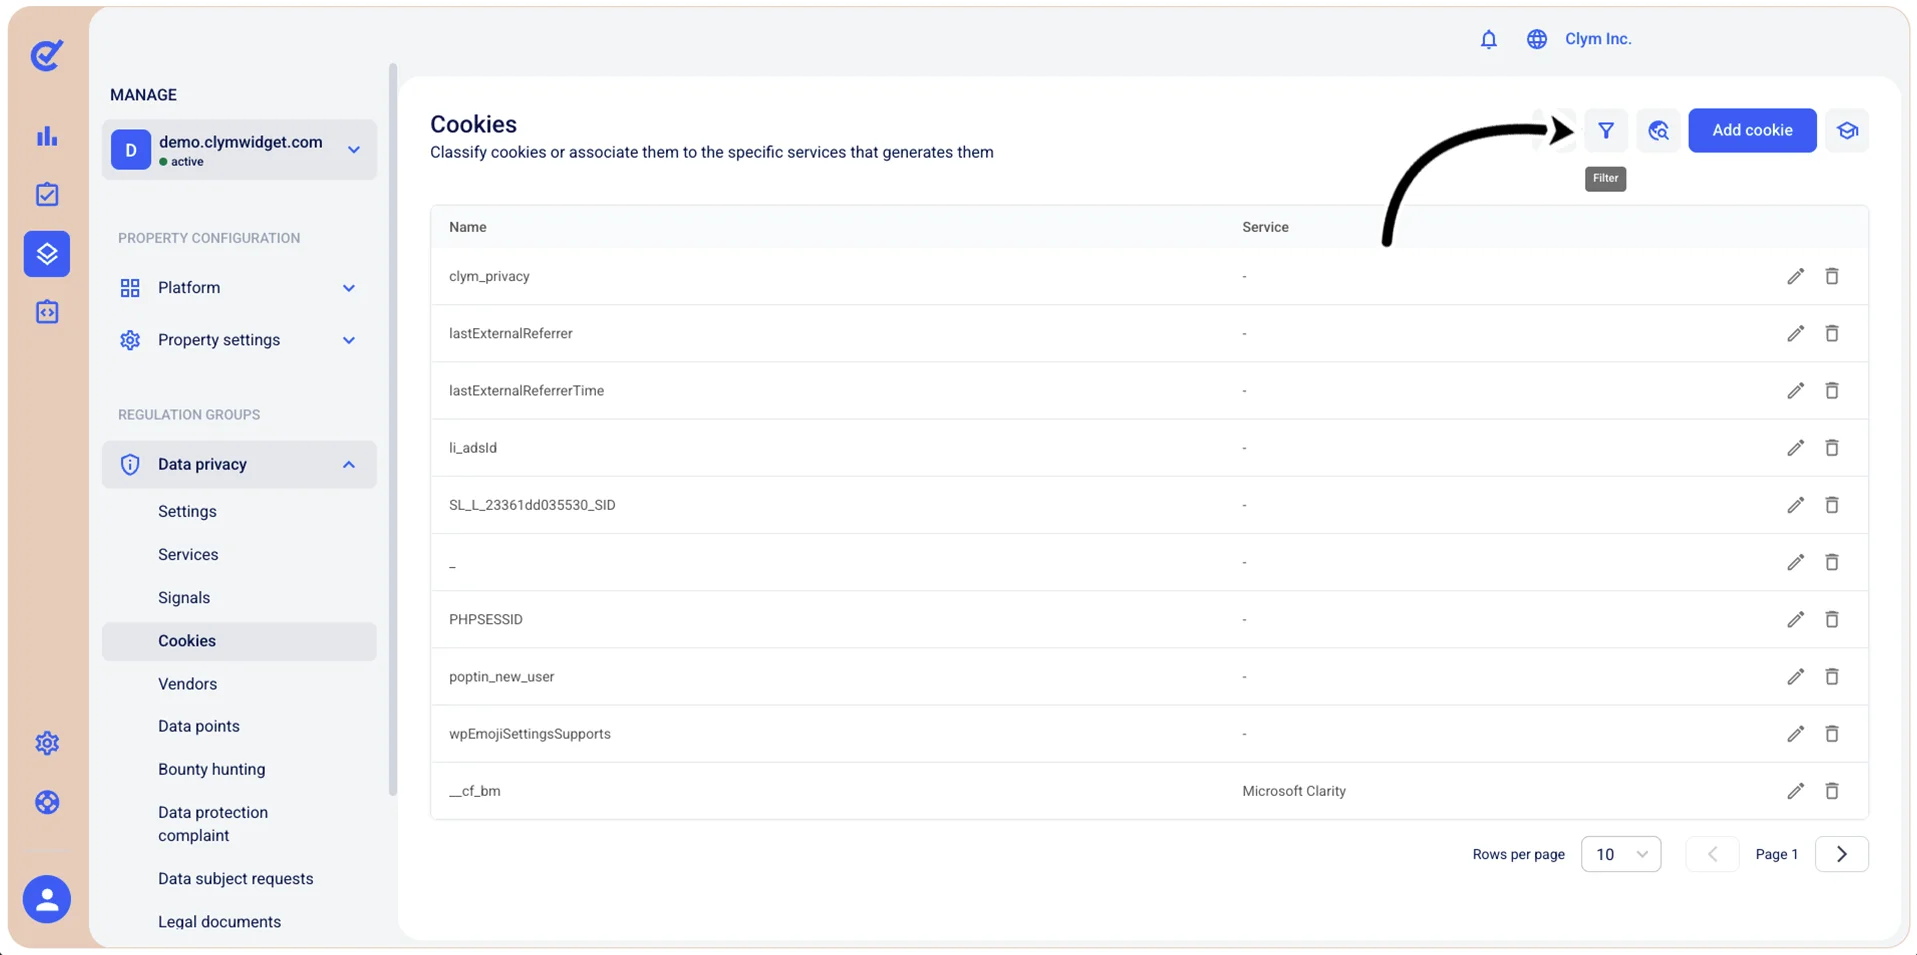Open the Rows per page dropdown
Screen dimensions: 1917x955
(x=1620, y=854)
